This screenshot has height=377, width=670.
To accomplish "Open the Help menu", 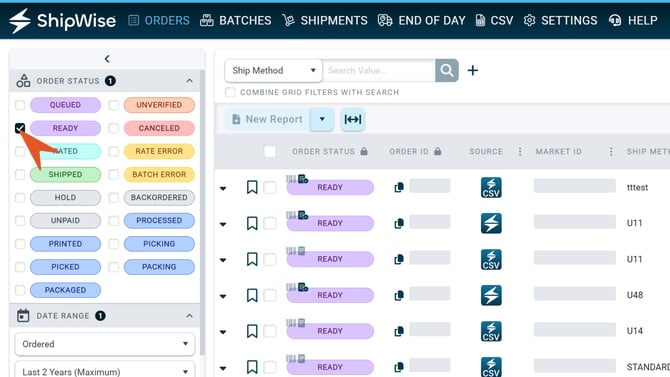I will 633,21.
